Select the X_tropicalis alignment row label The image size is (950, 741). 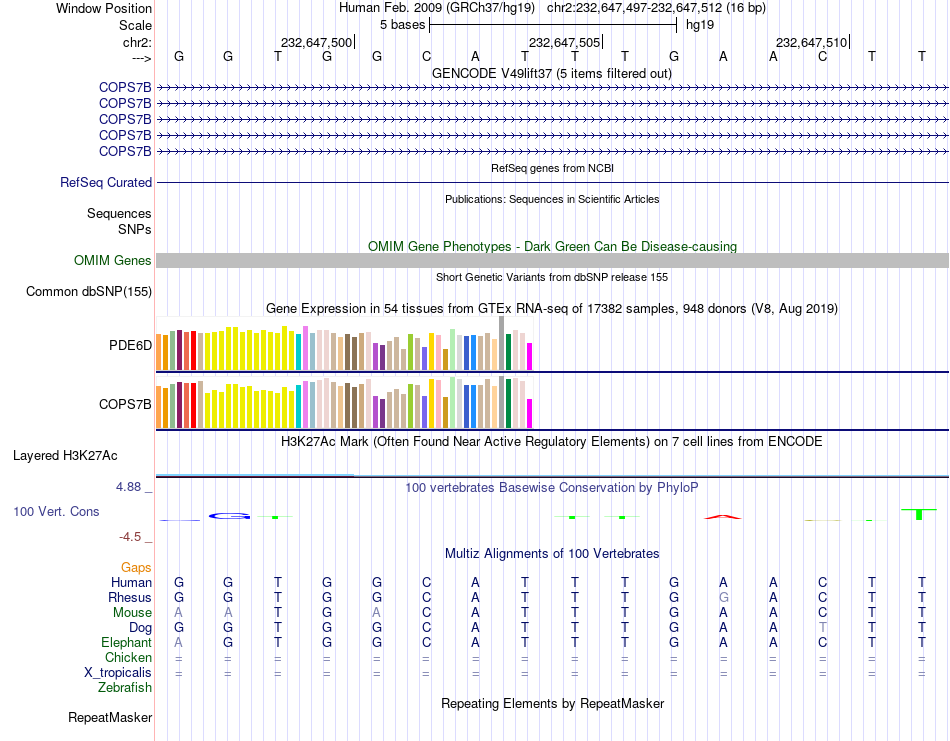pos(118,673)
